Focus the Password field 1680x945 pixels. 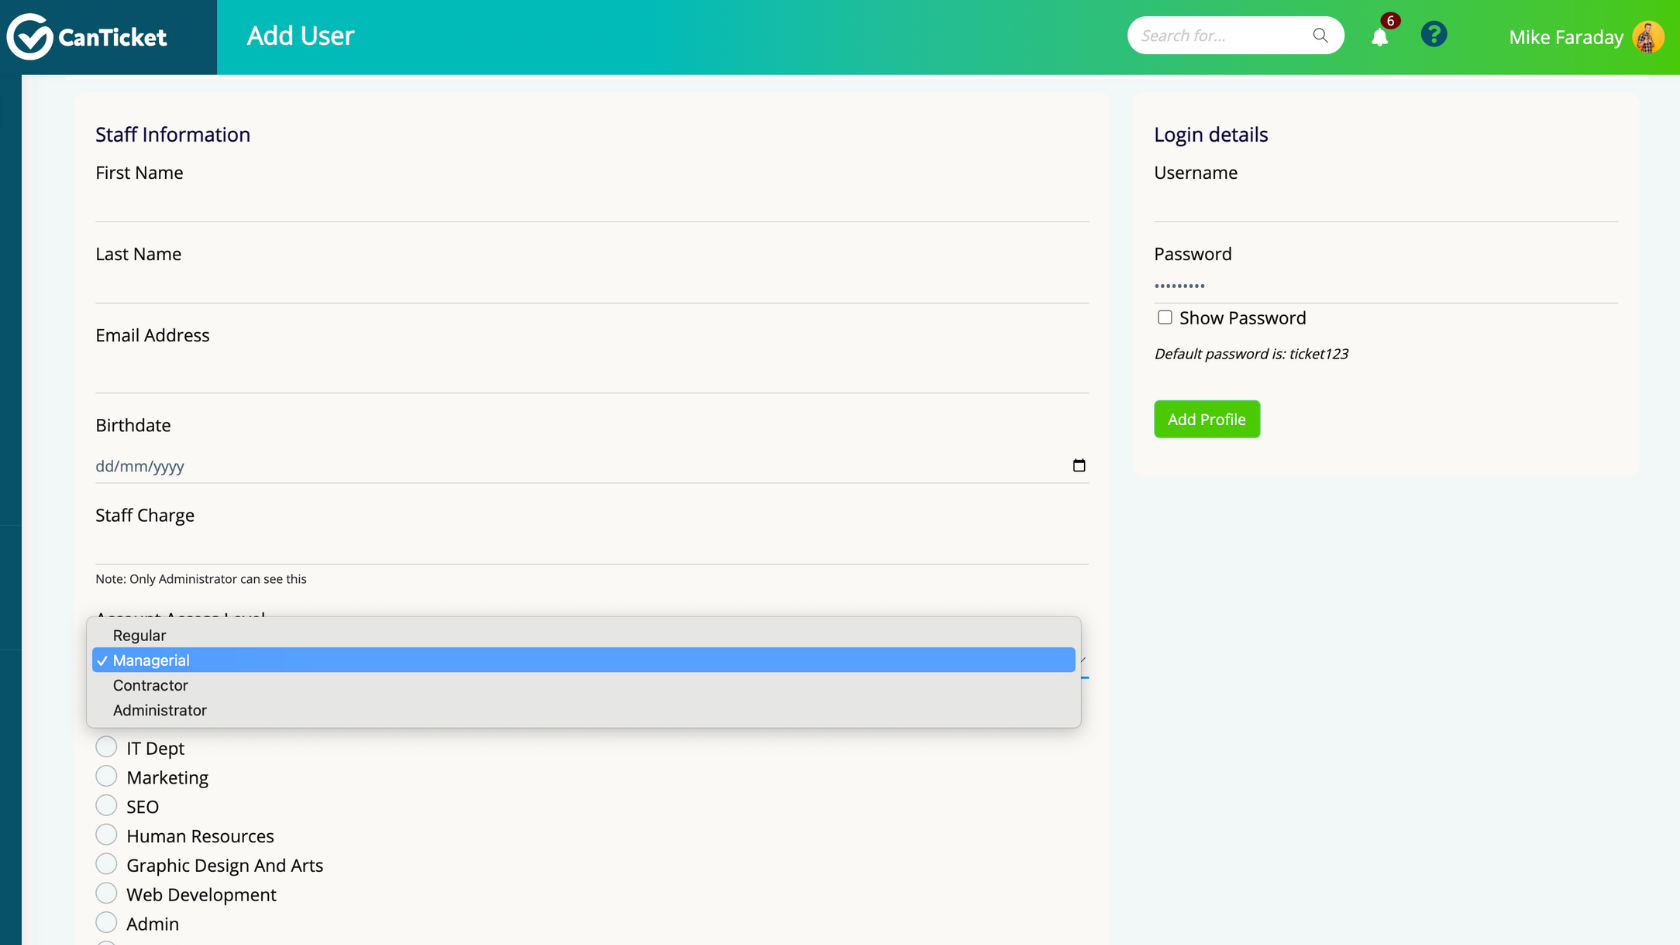[x=1386, y=286]
